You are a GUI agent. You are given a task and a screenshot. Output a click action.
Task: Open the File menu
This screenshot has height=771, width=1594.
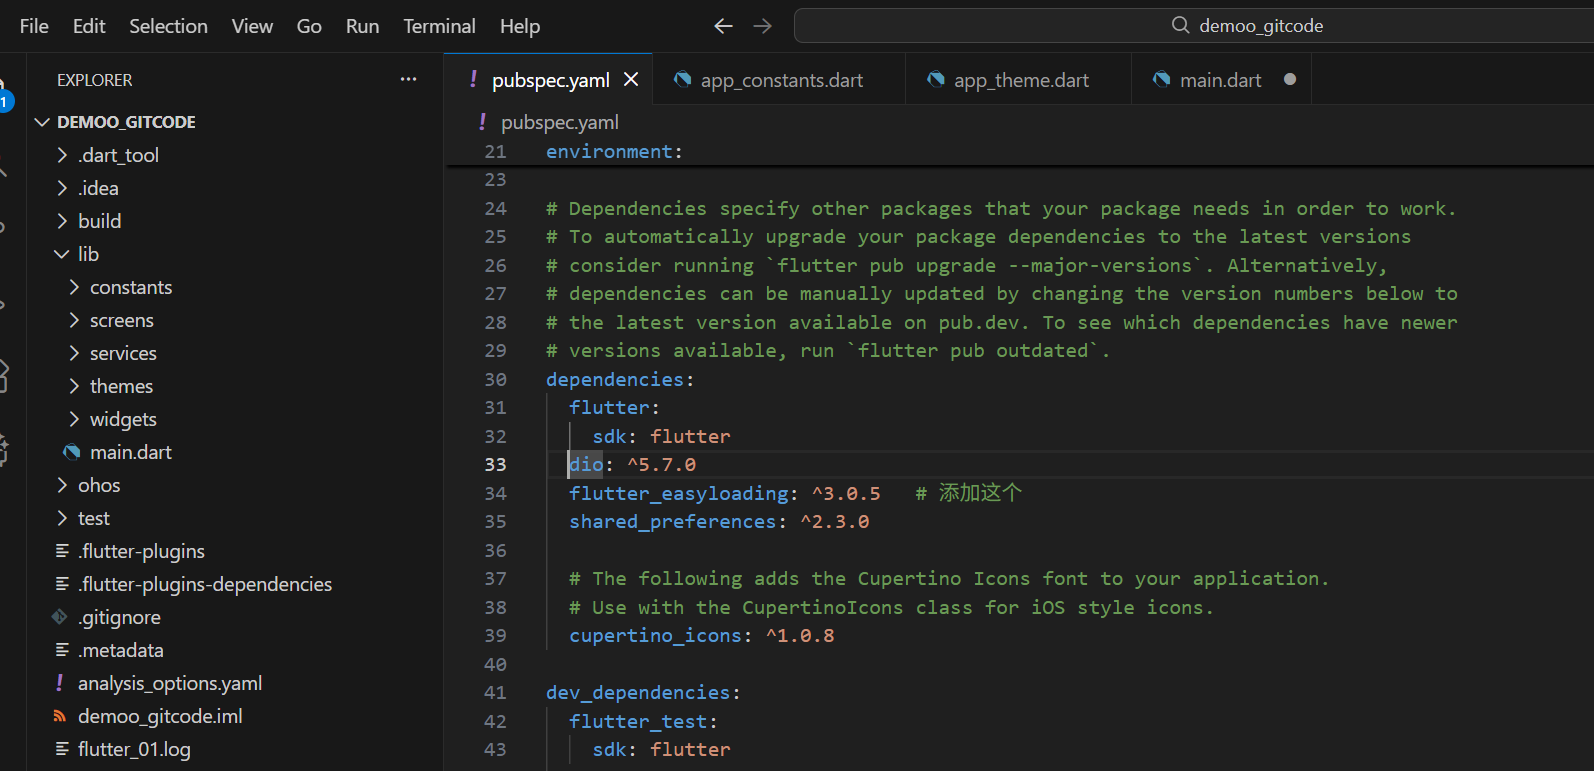pyautogui.click(x=34, y=26)
